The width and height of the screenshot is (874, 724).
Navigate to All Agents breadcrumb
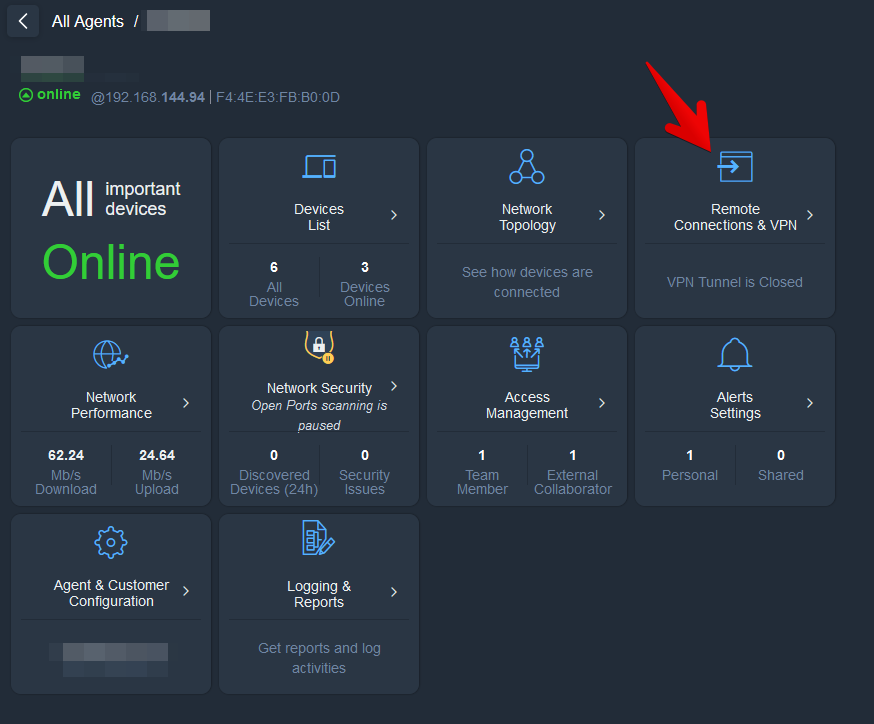[x=88, y=21]
